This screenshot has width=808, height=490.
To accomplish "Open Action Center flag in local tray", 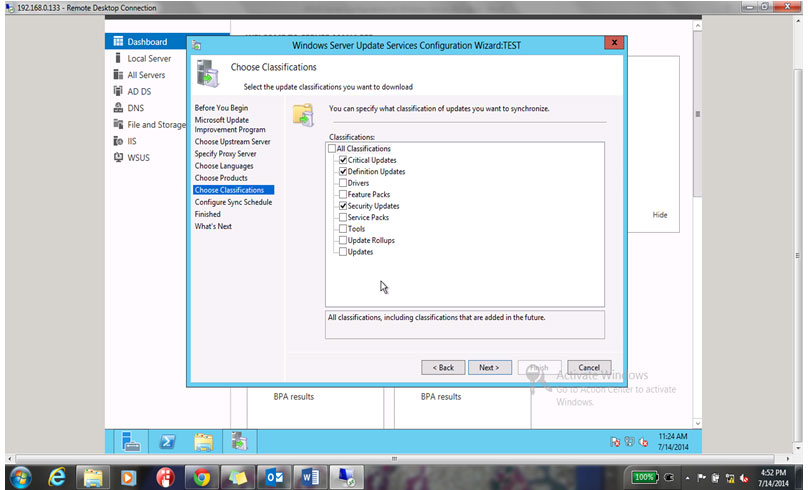I will [x=701, y=478].
